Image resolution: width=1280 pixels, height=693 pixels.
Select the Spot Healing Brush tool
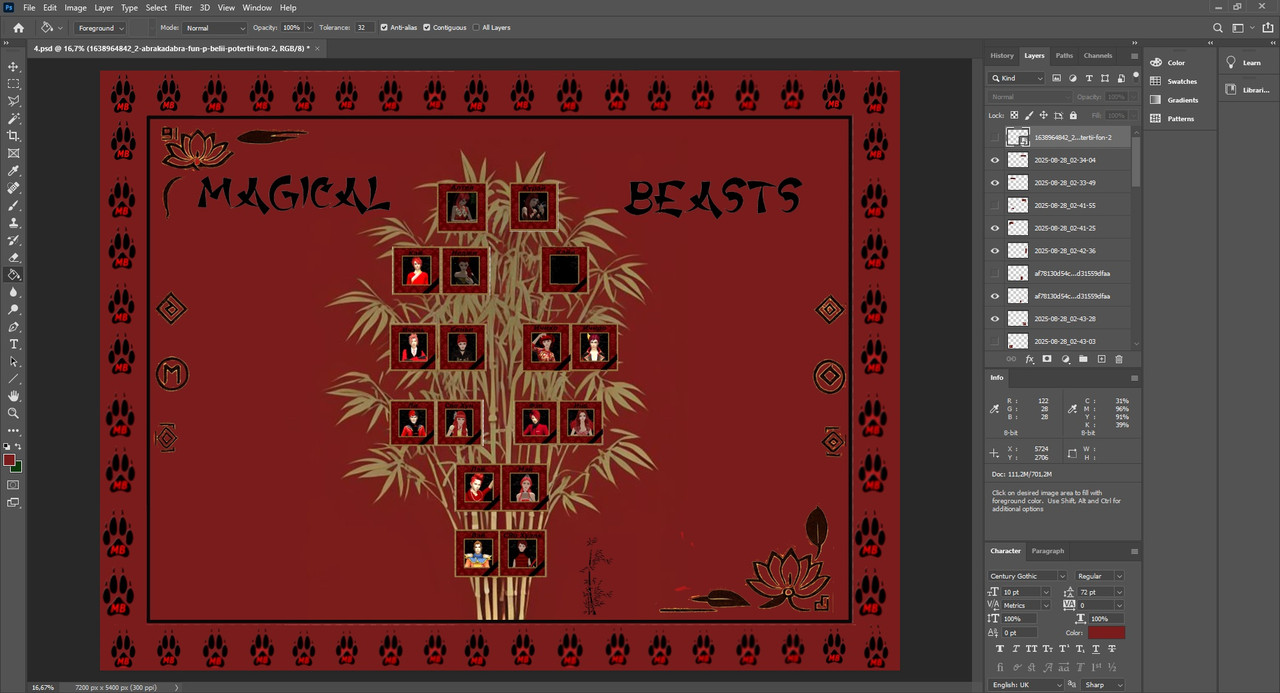(x=14, y=188)
